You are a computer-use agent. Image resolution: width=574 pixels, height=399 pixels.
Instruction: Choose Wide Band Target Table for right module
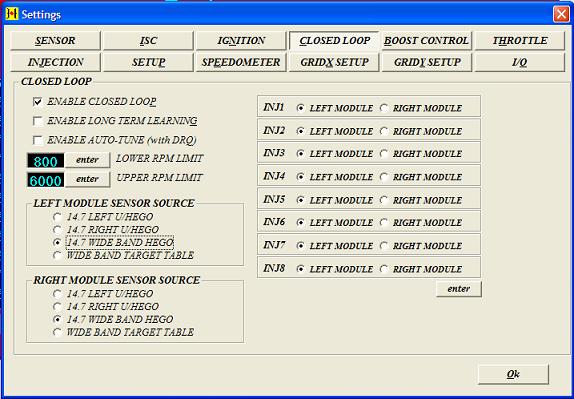click(x=57, y=332)
